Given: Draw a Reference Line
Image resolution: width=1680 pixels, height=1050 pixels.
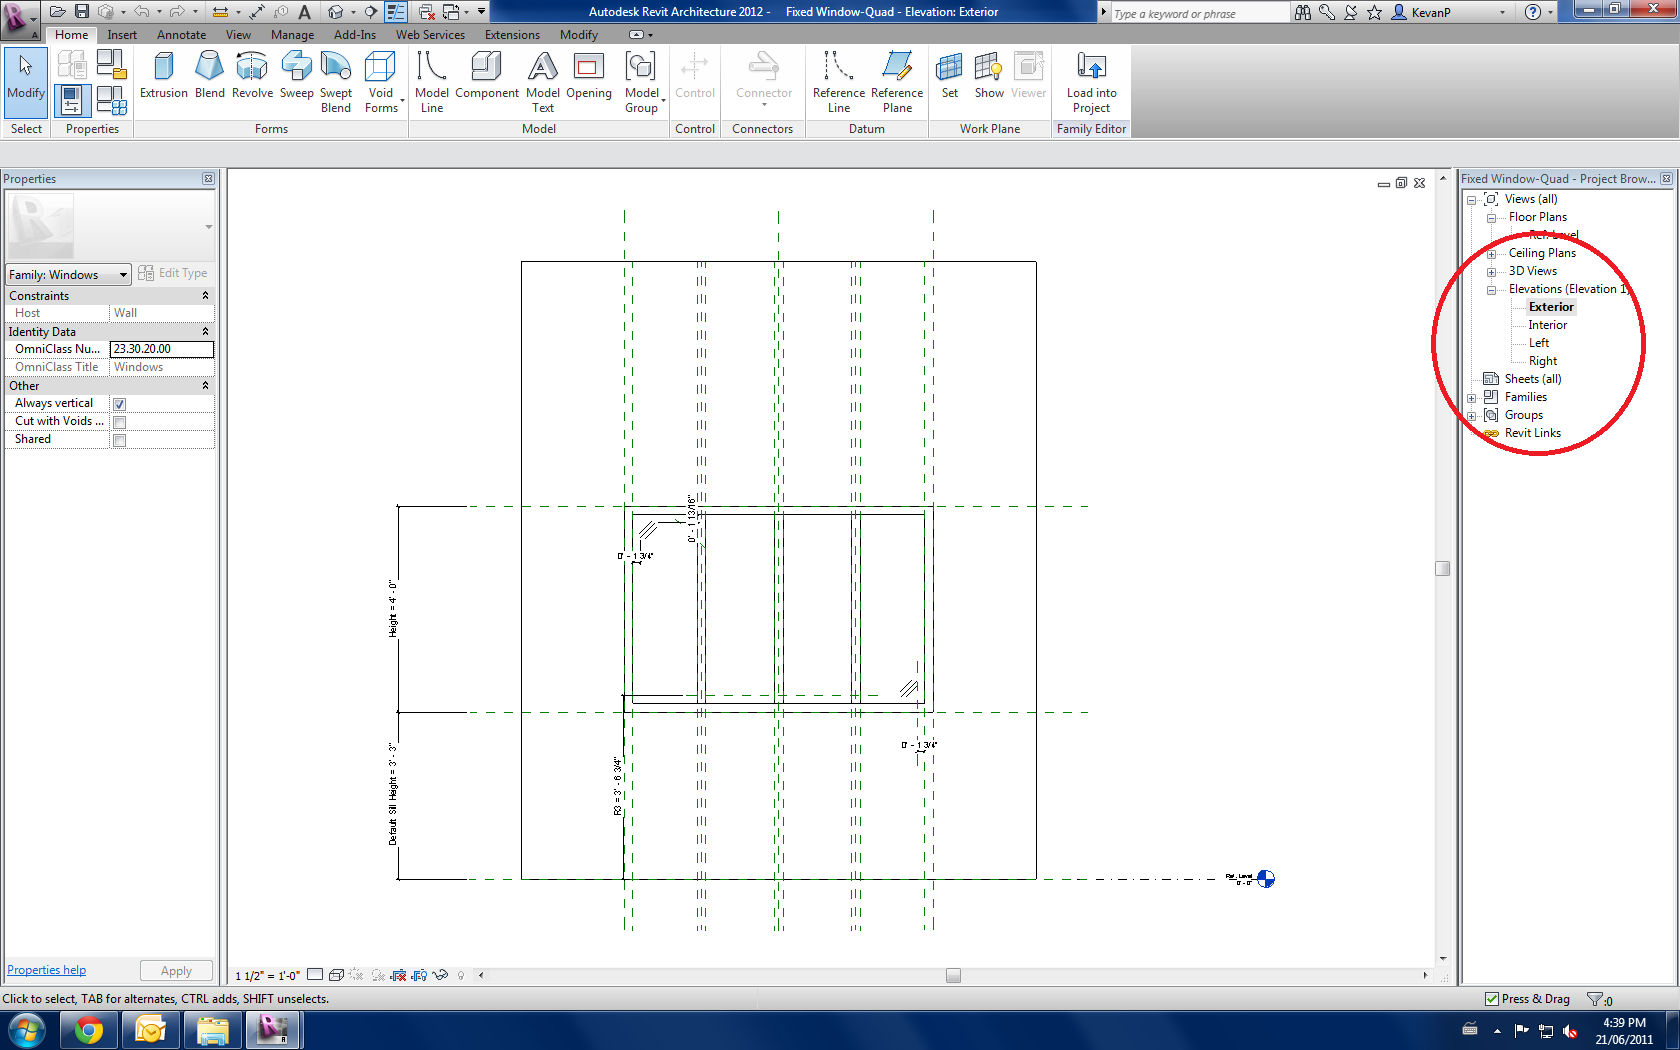Looking at the screenshot, I should tap(839, 82).
